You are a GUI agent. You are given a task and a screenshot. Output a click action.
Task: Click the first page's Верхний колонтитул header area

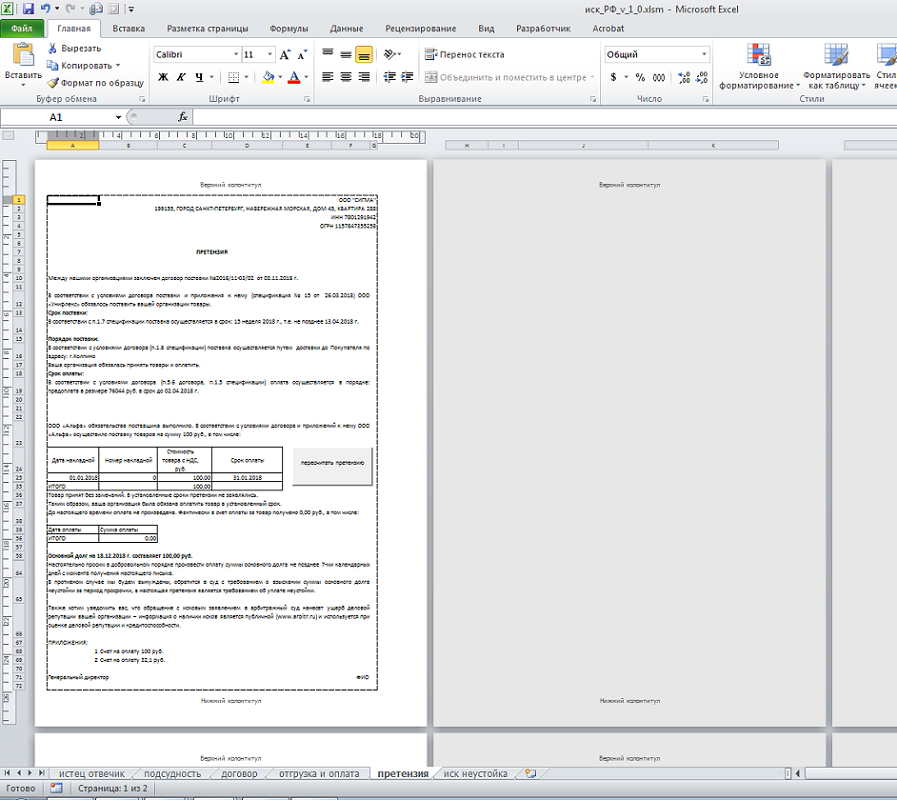[x=231, y=185]
